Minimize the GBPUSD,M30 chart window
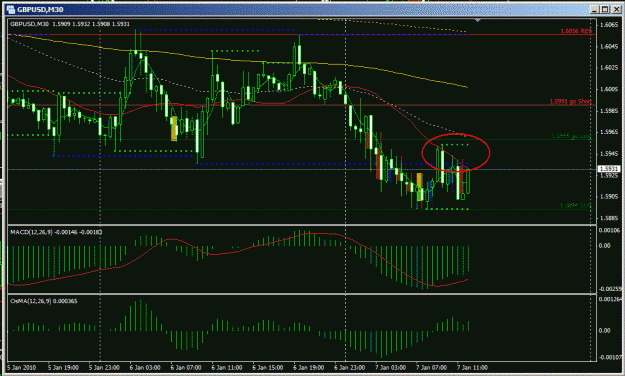Viewport: 625px width, 376px height. click(x=594, y=9)
